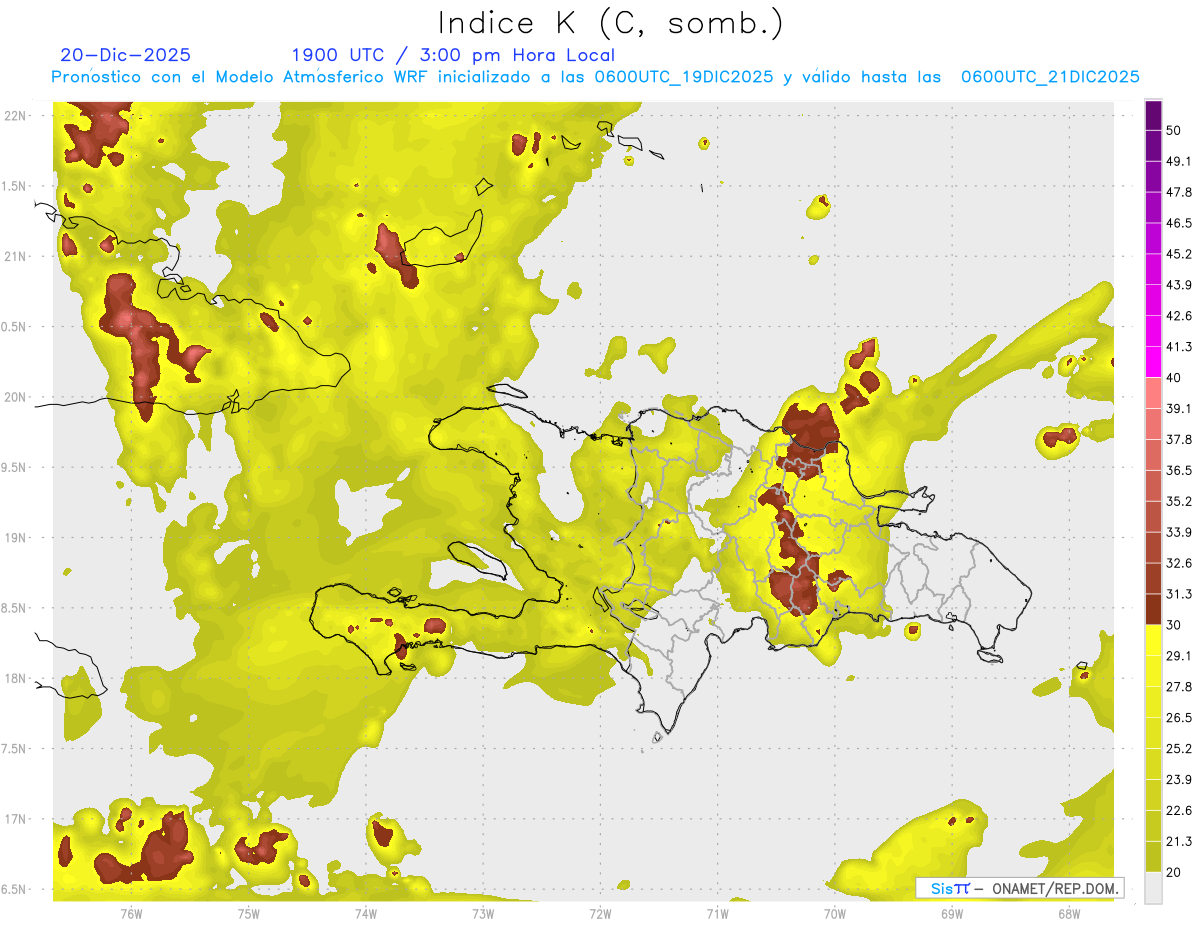Click the '71W' longitude axis label
1200x927 pixels.
[x=717, y=914]
